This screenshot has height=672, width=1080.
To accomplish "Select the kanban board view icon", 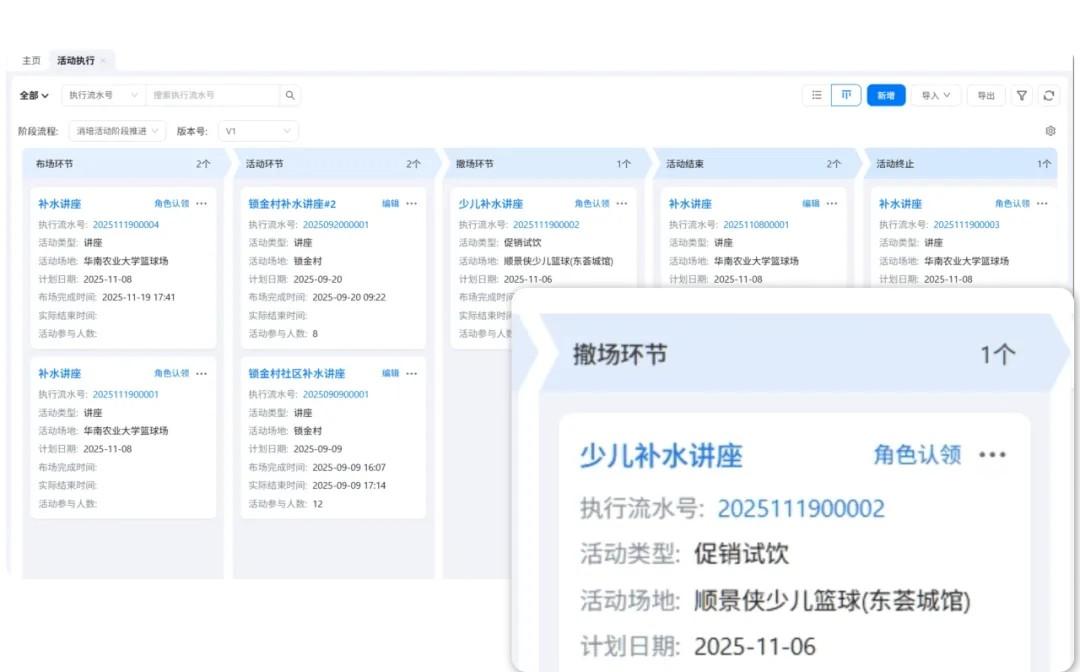I will tap(846, 95).
